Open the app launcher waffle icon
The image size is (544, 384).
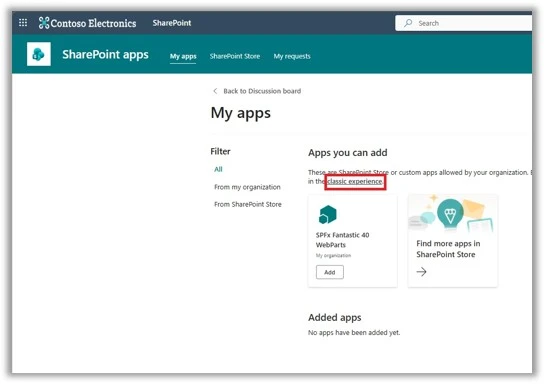23,23
